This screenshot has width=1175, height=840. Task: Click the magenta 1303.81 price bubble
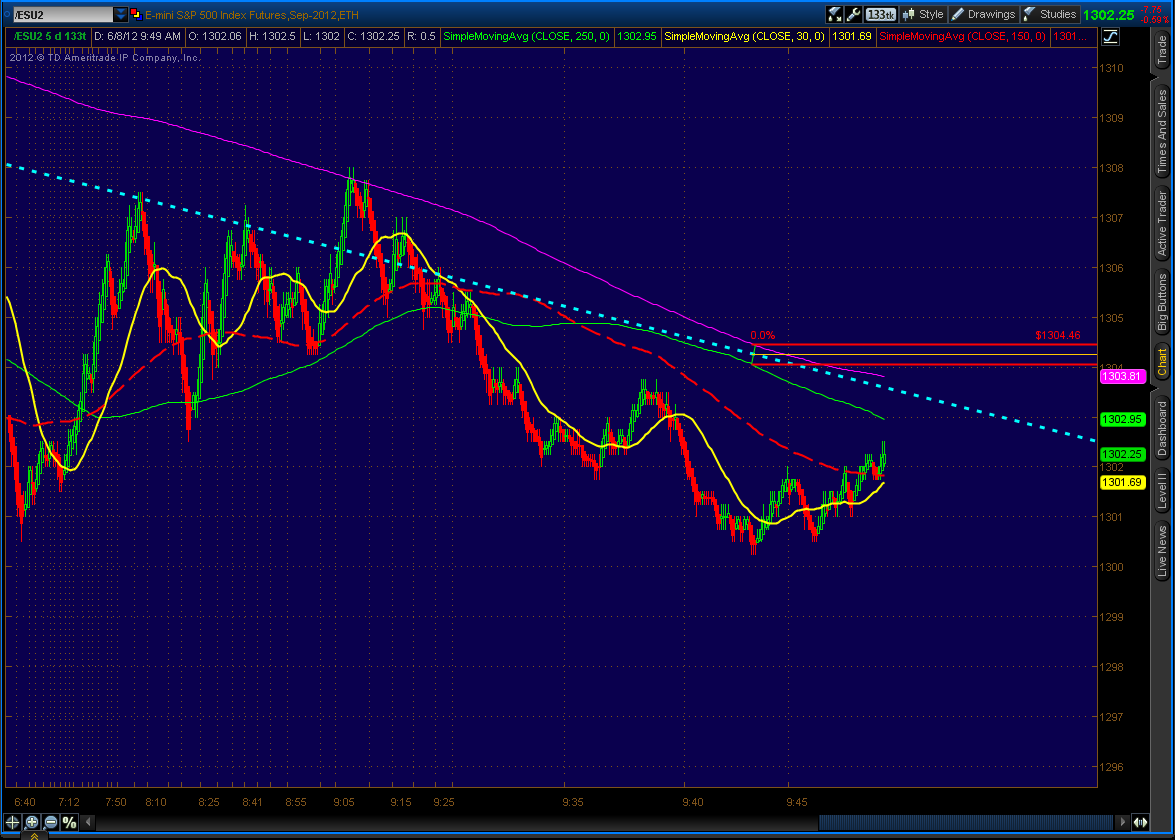[x=1122, y=376]
